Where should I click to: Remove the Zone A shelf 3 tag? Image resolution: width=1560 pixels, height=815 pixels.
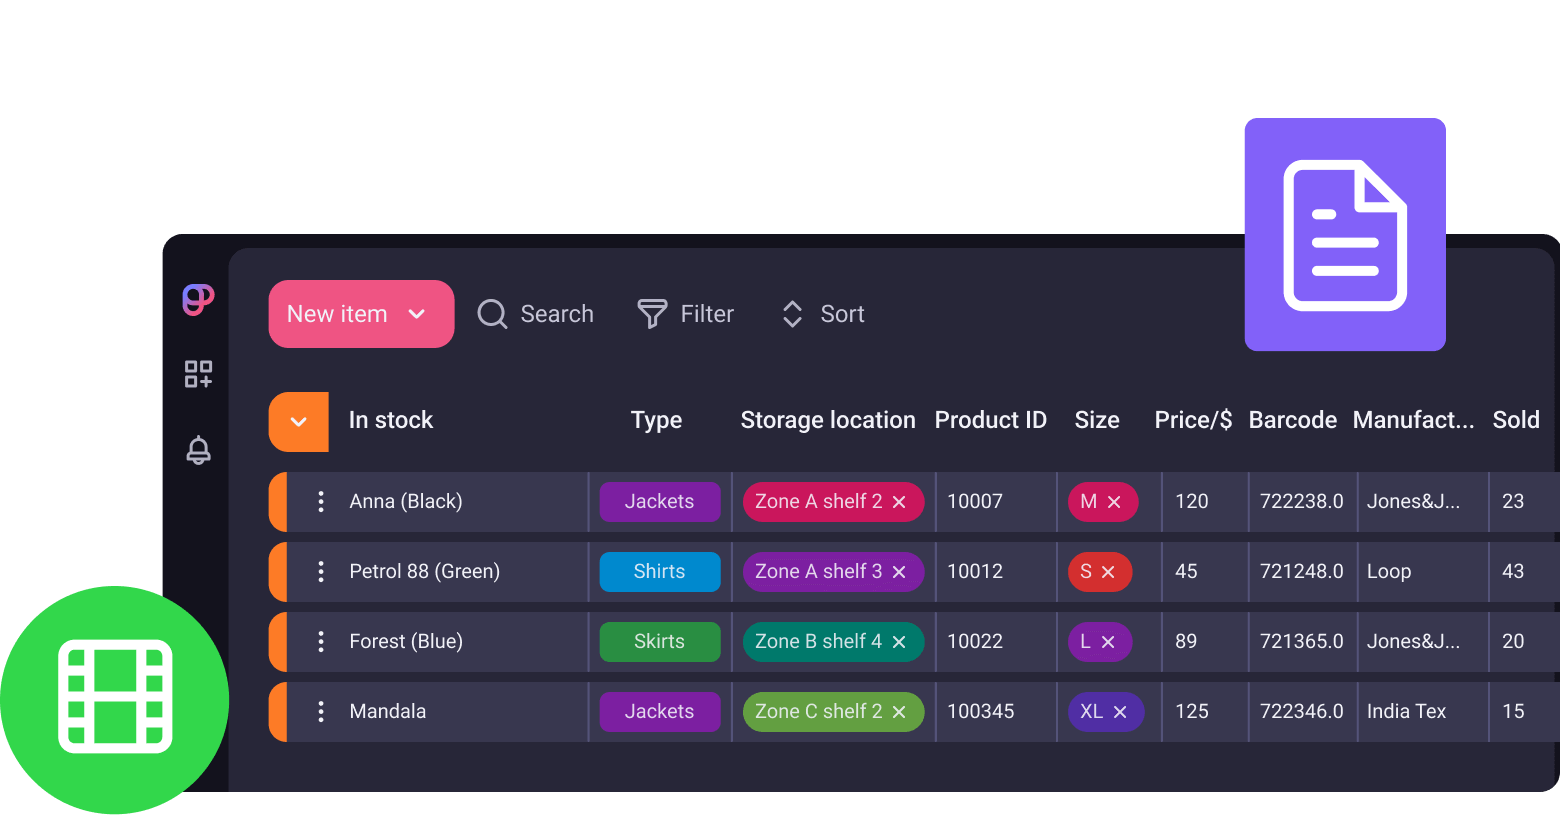pyautogui.click(x=900, y=571)
